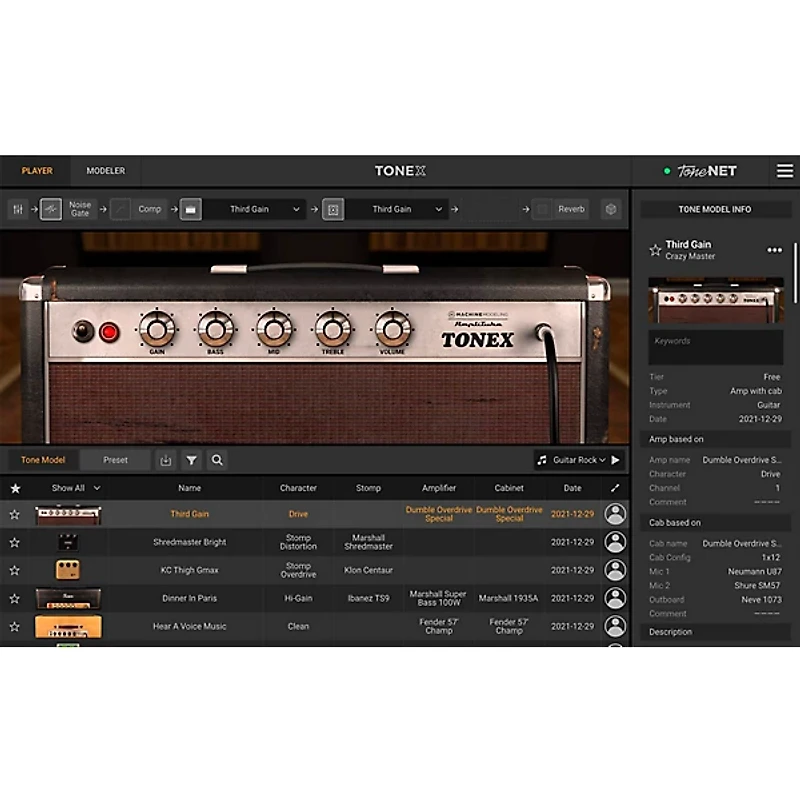Click the Shredmaster Bright pedal thumbnail
Image resolution: width=800 pixels, height=800 pixels.
(x=68, y=542)
